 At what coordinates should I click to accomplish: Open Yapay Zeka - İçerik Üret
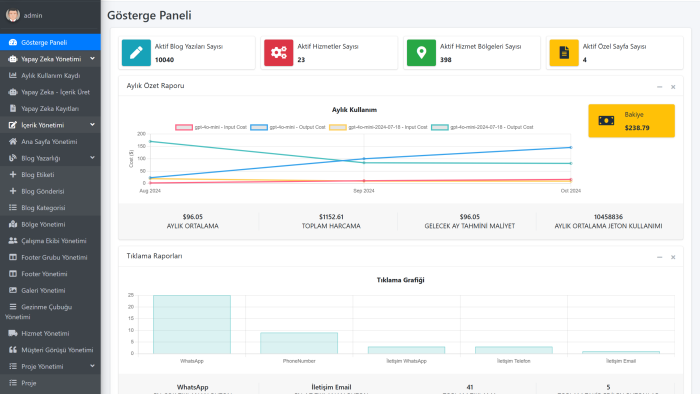pos(50,92)
